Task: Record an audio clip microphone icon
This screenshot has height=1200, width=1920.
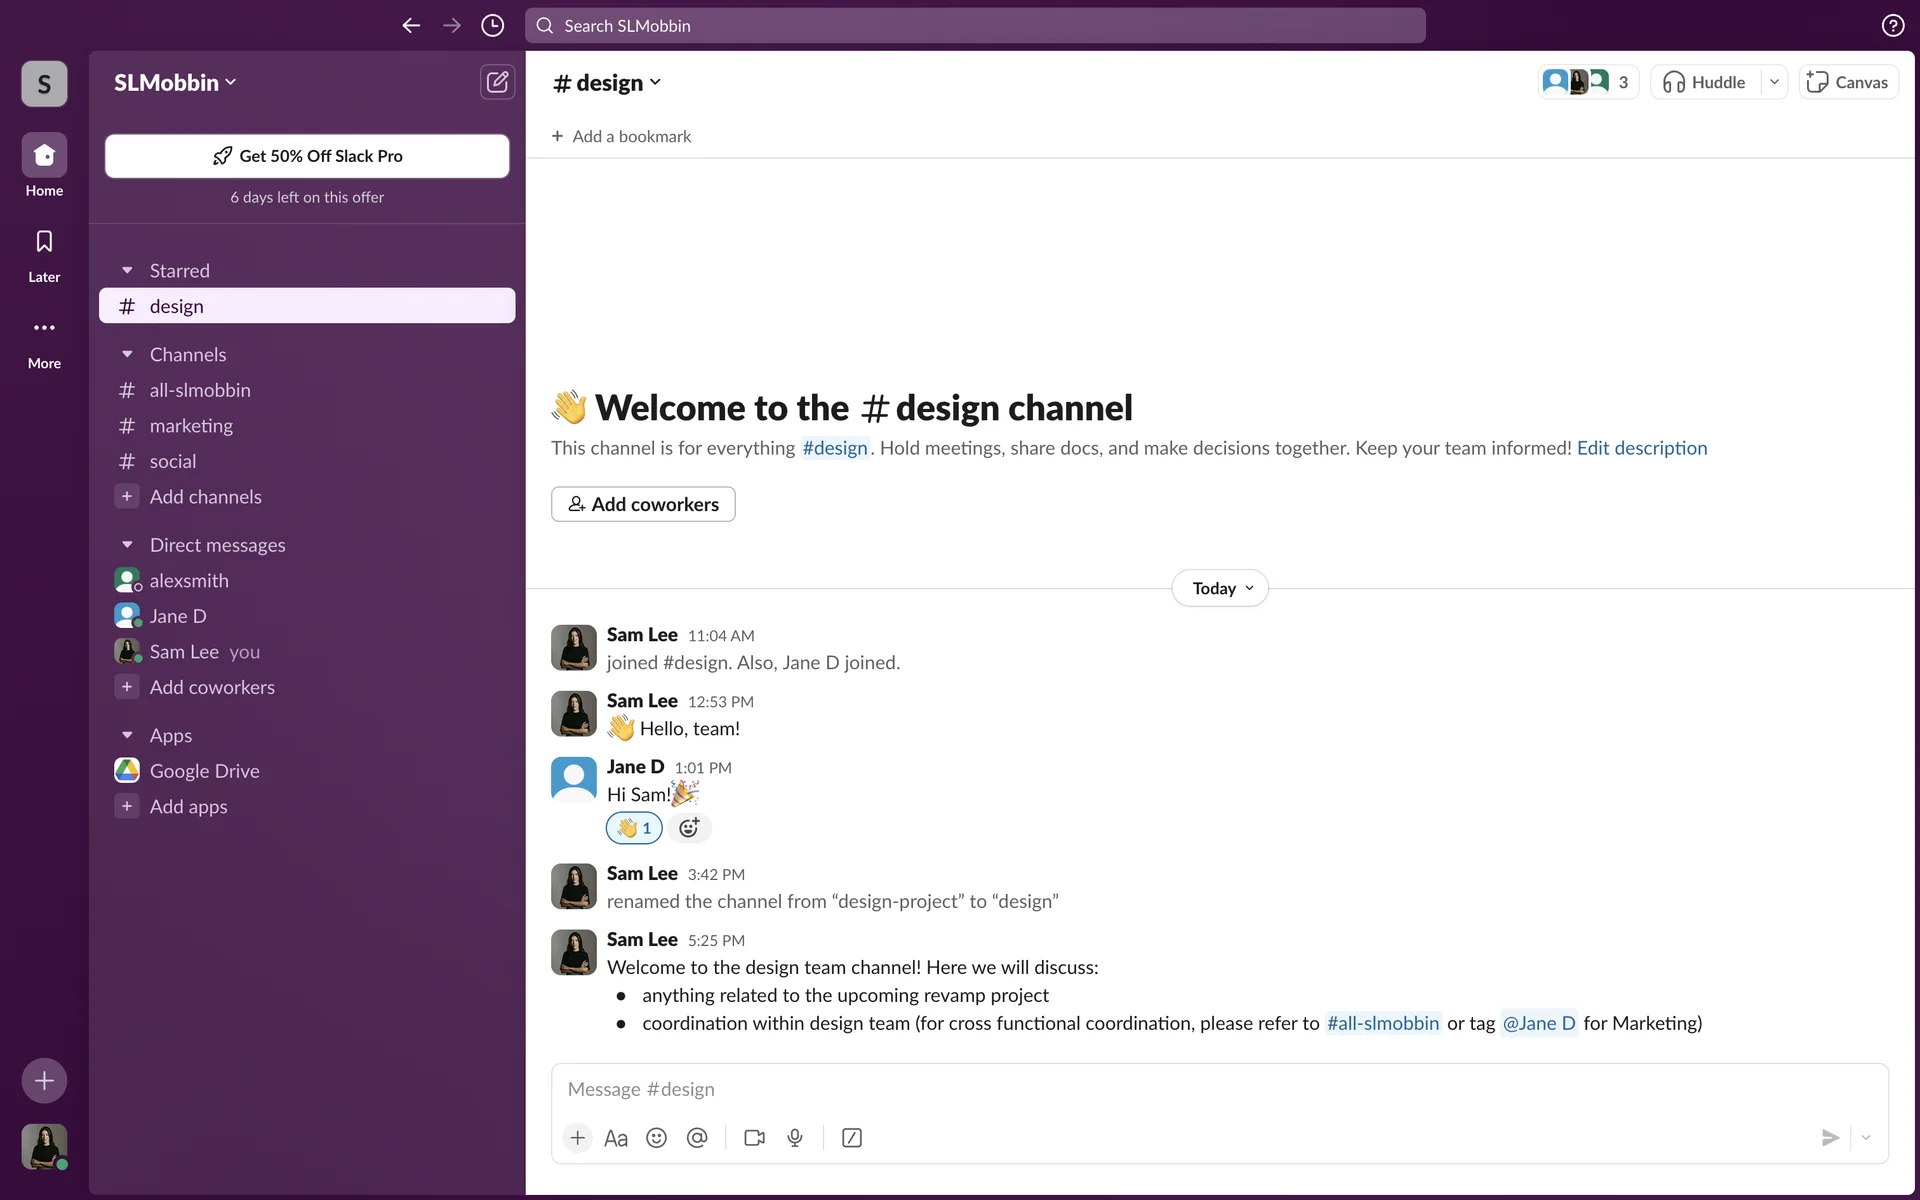Action: 795,1138
